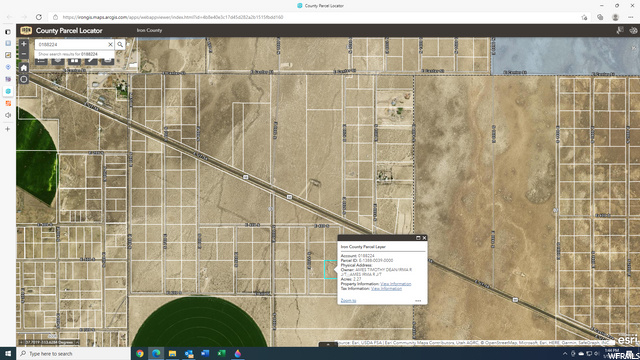640x360 pixels.
Task: Click inside the parcel search input field
Action: (x=71, y=44)
